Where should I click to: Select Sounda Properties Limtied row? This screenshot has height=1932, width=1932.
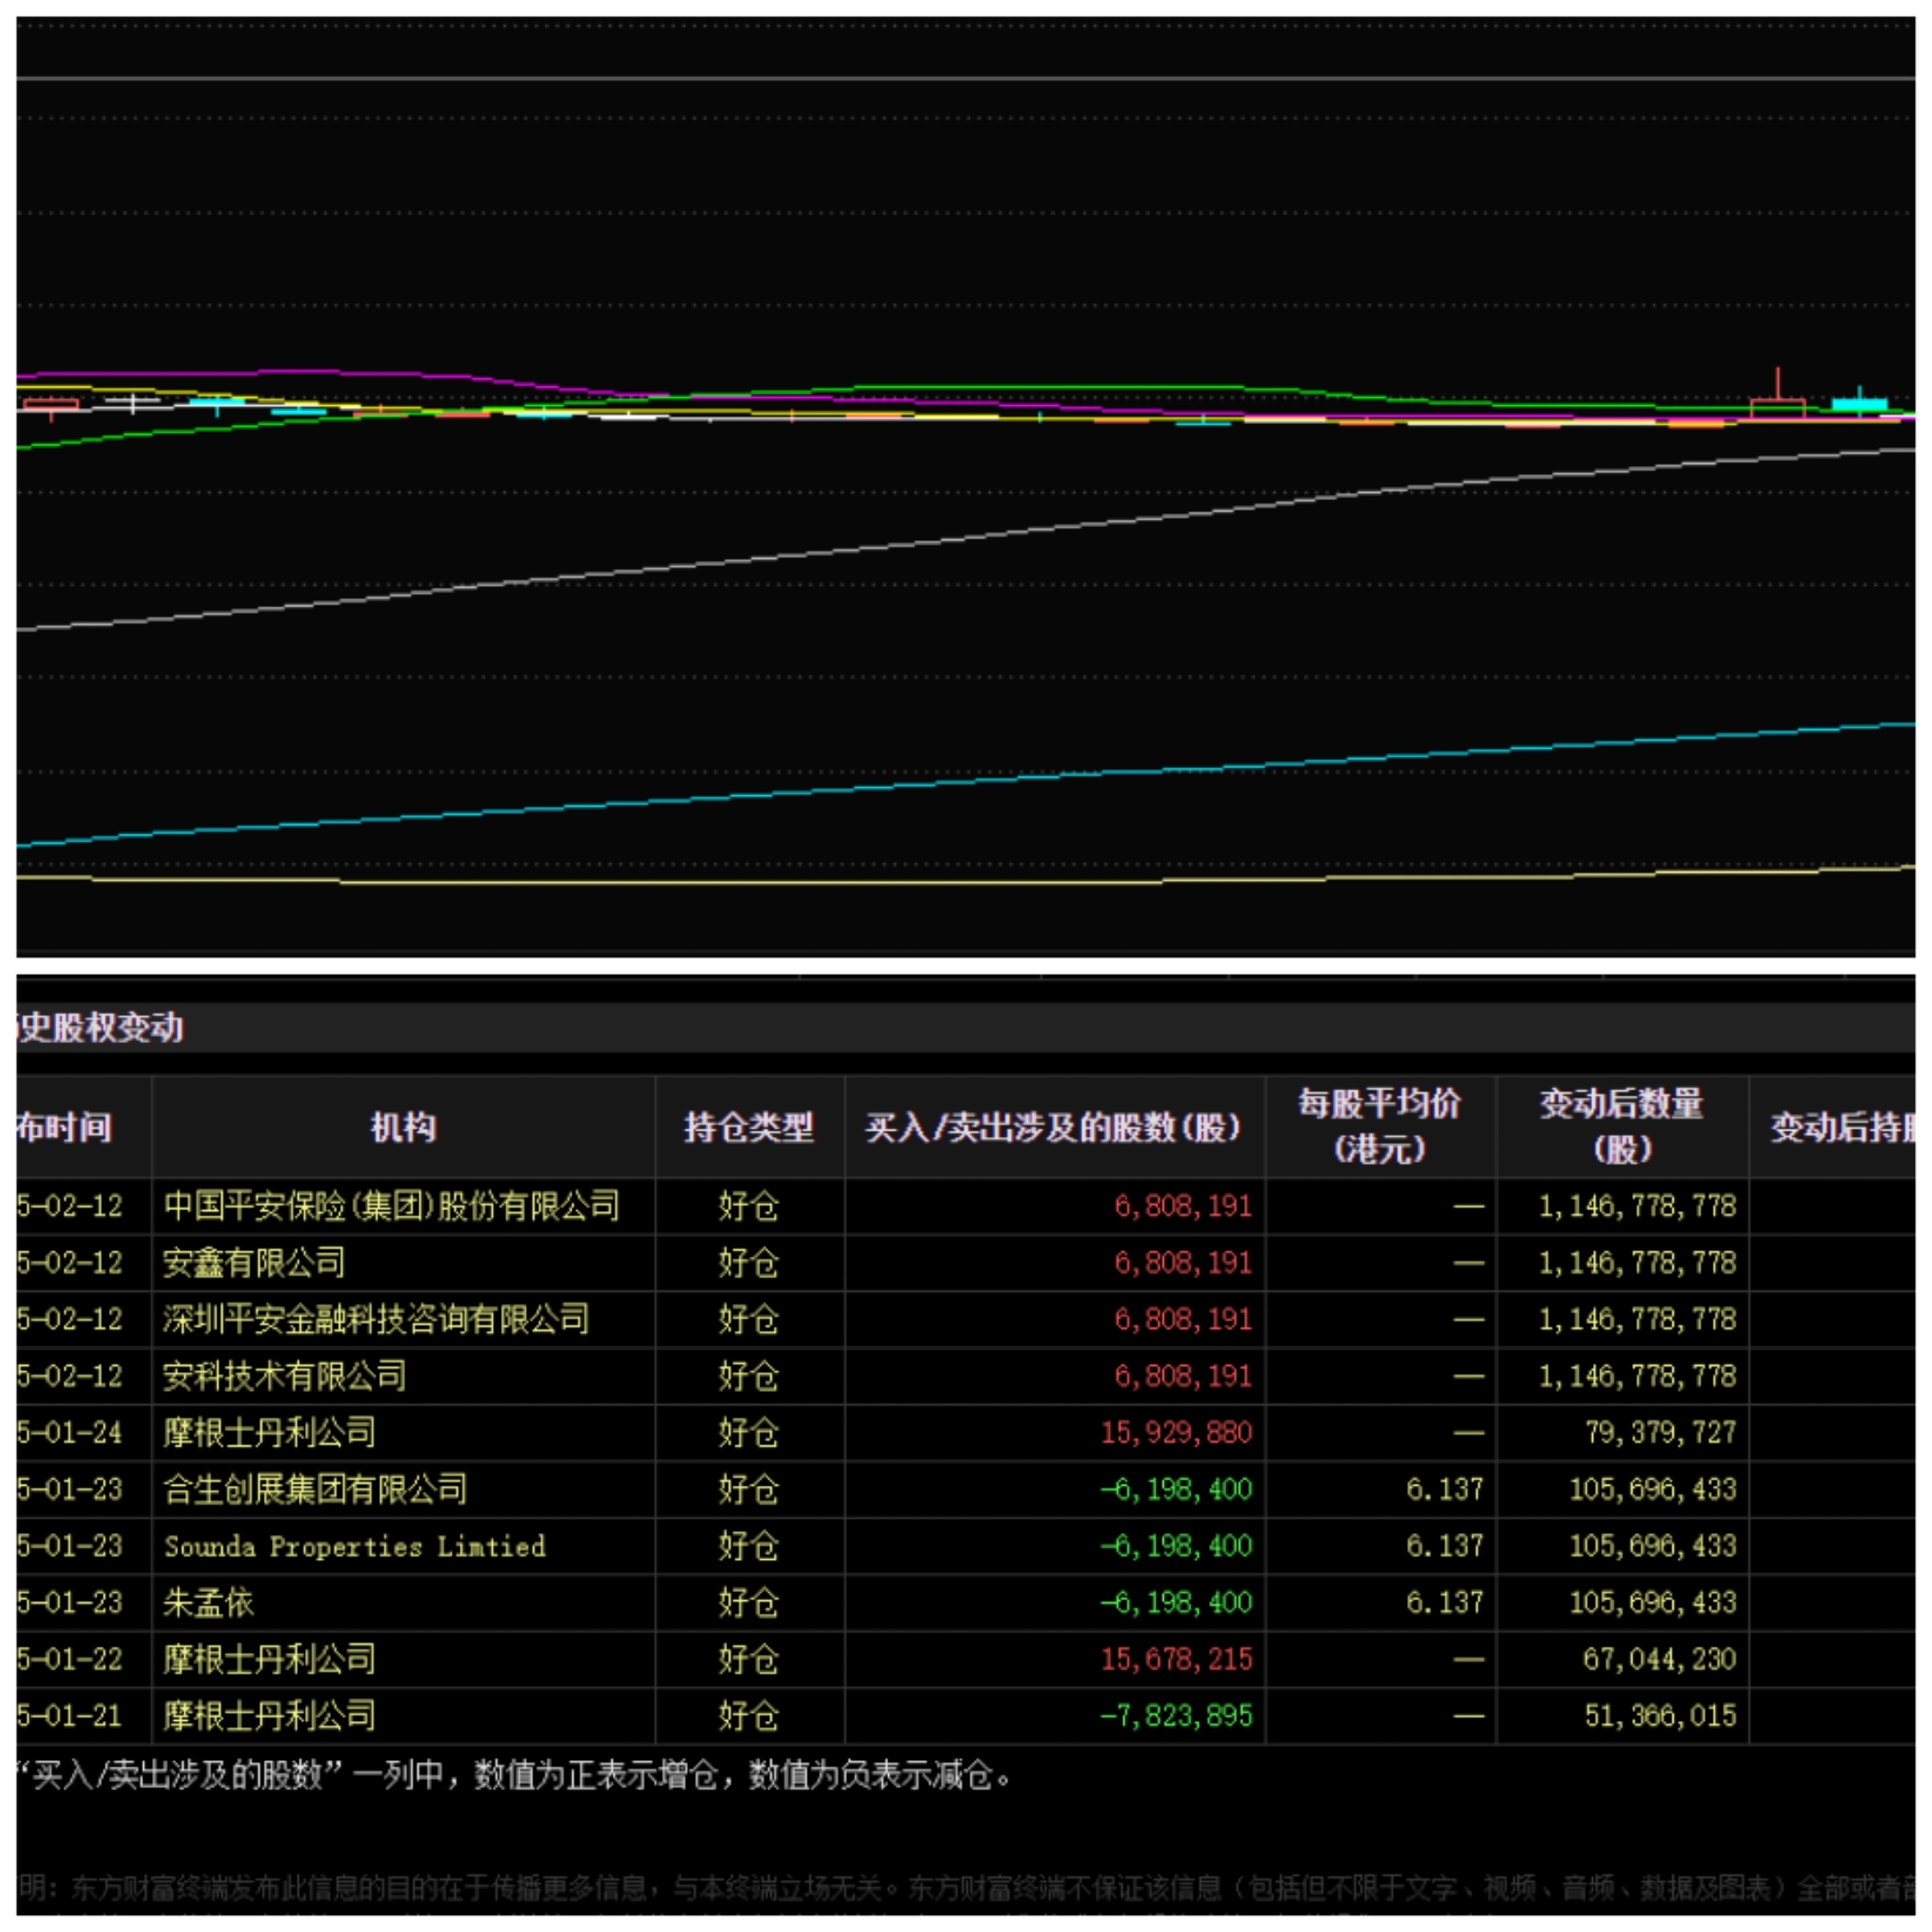click(355, 1546)
